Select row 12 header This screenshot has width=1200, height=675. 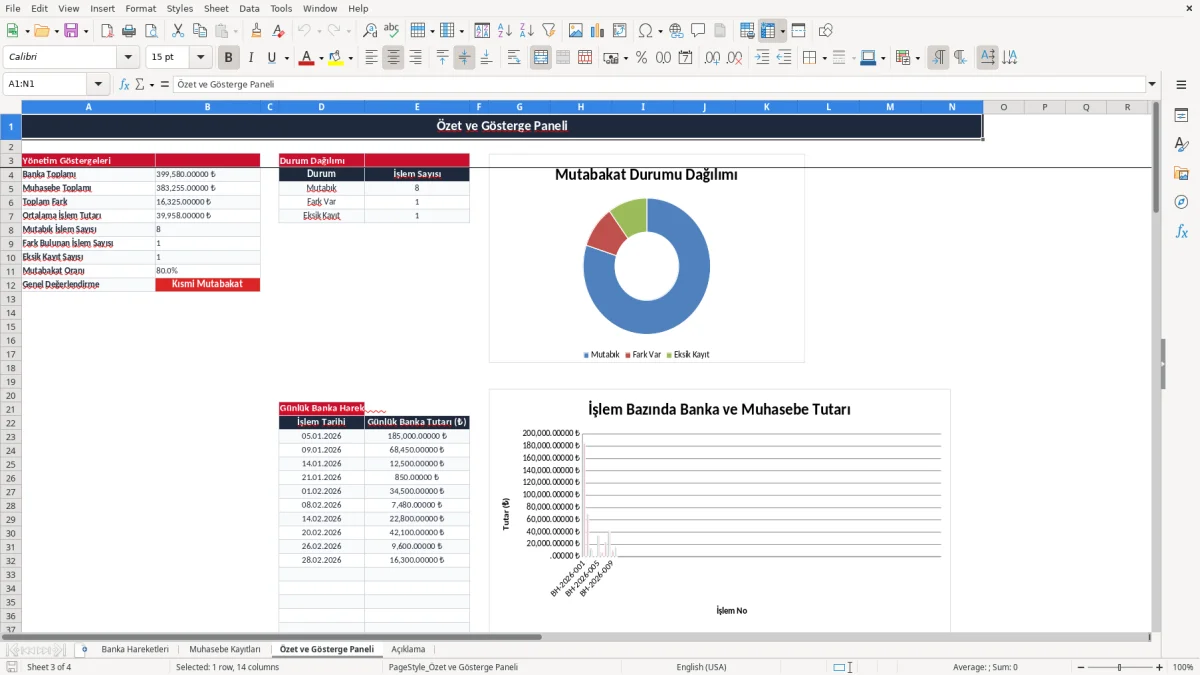click(x=10, y=285)
